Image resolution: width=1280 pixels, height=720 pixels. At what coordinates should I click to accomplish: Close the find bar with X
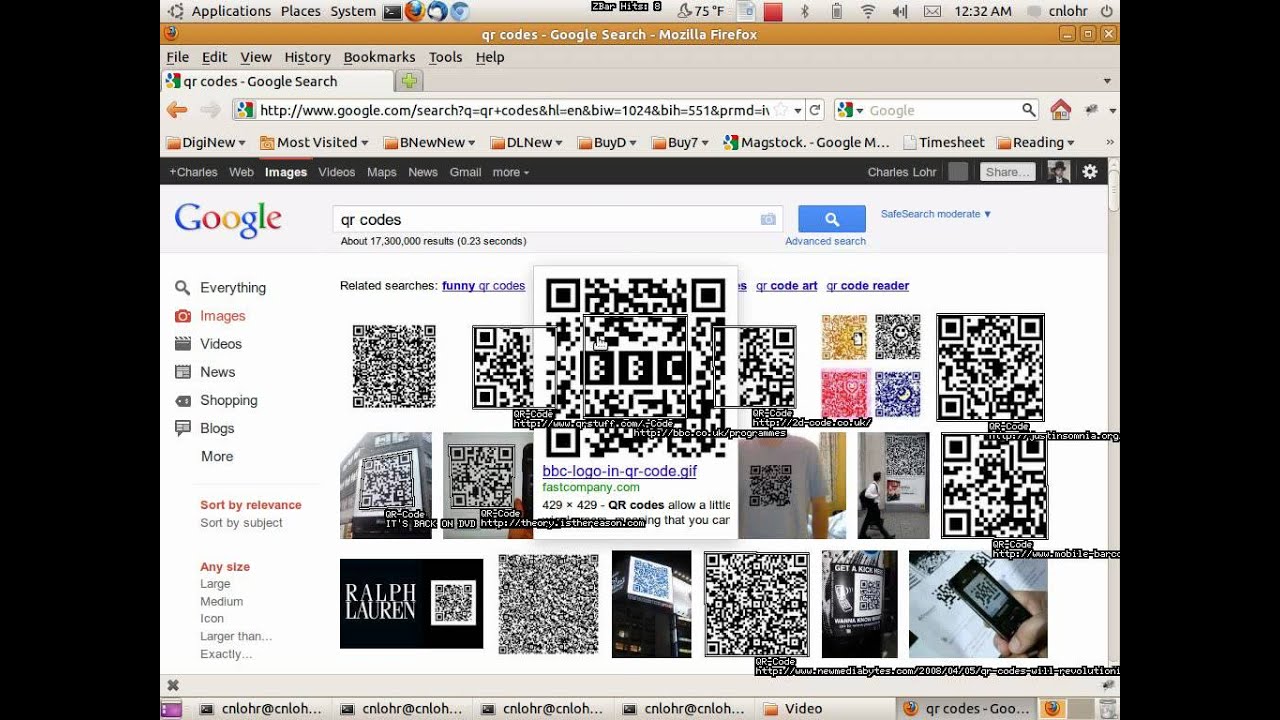(173, 686)
